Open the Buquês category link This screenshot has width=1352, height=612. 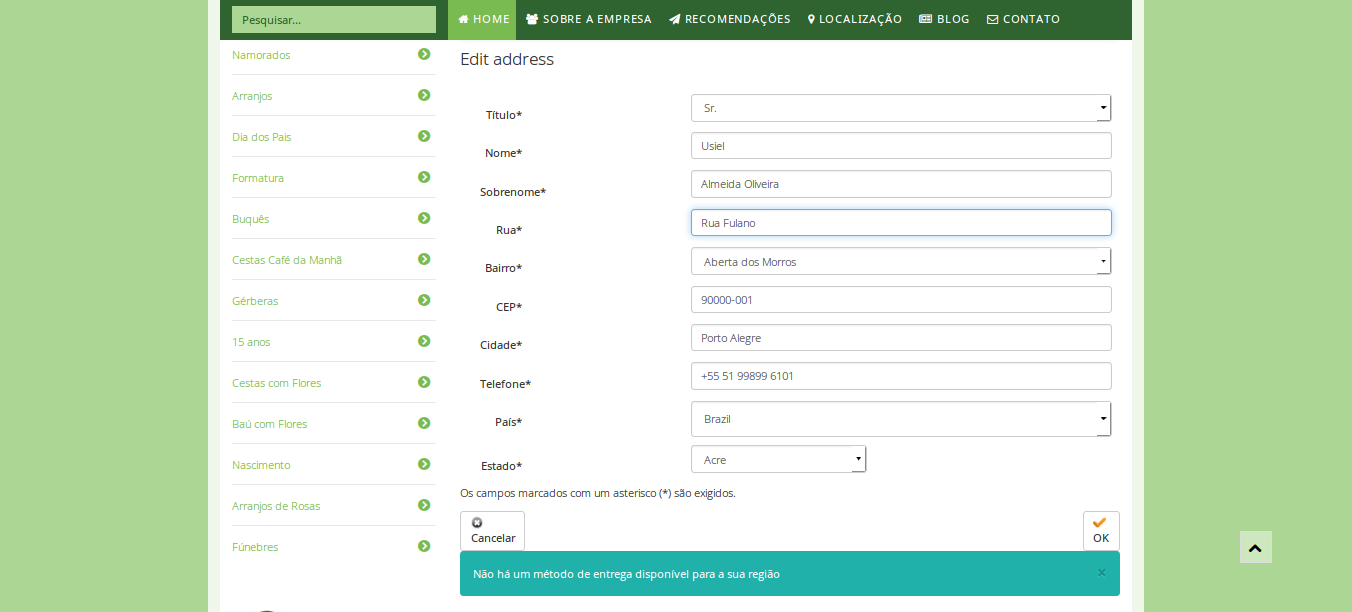click(x=251, y=219)
